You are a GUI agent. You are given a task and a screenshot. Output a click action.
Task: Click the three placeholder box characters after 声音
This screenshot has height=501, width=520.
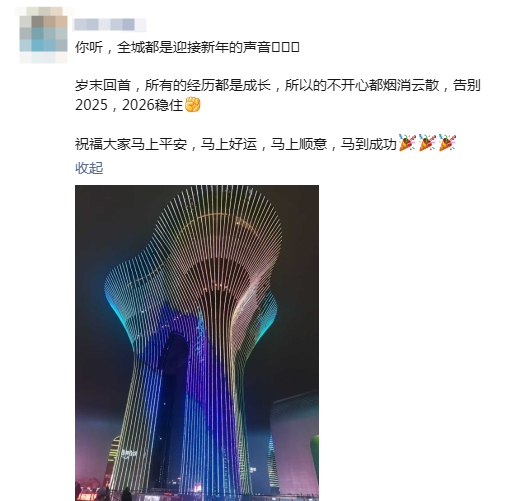(285, 47)
